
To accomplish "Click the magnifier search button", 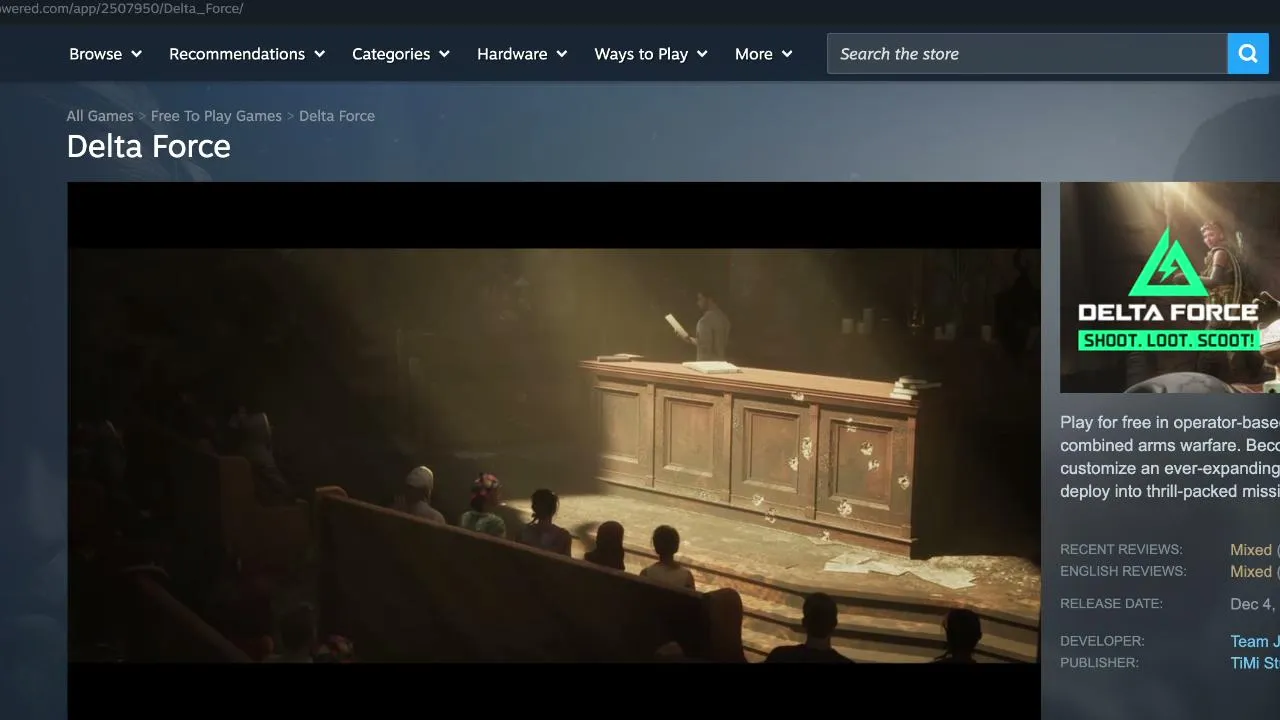I will (1248, 54).
